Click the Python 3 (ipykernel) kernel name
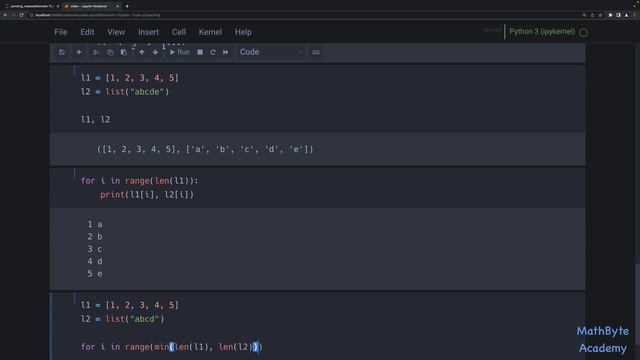Viewport: 640px width, 360px height. [x=542, y=31]
